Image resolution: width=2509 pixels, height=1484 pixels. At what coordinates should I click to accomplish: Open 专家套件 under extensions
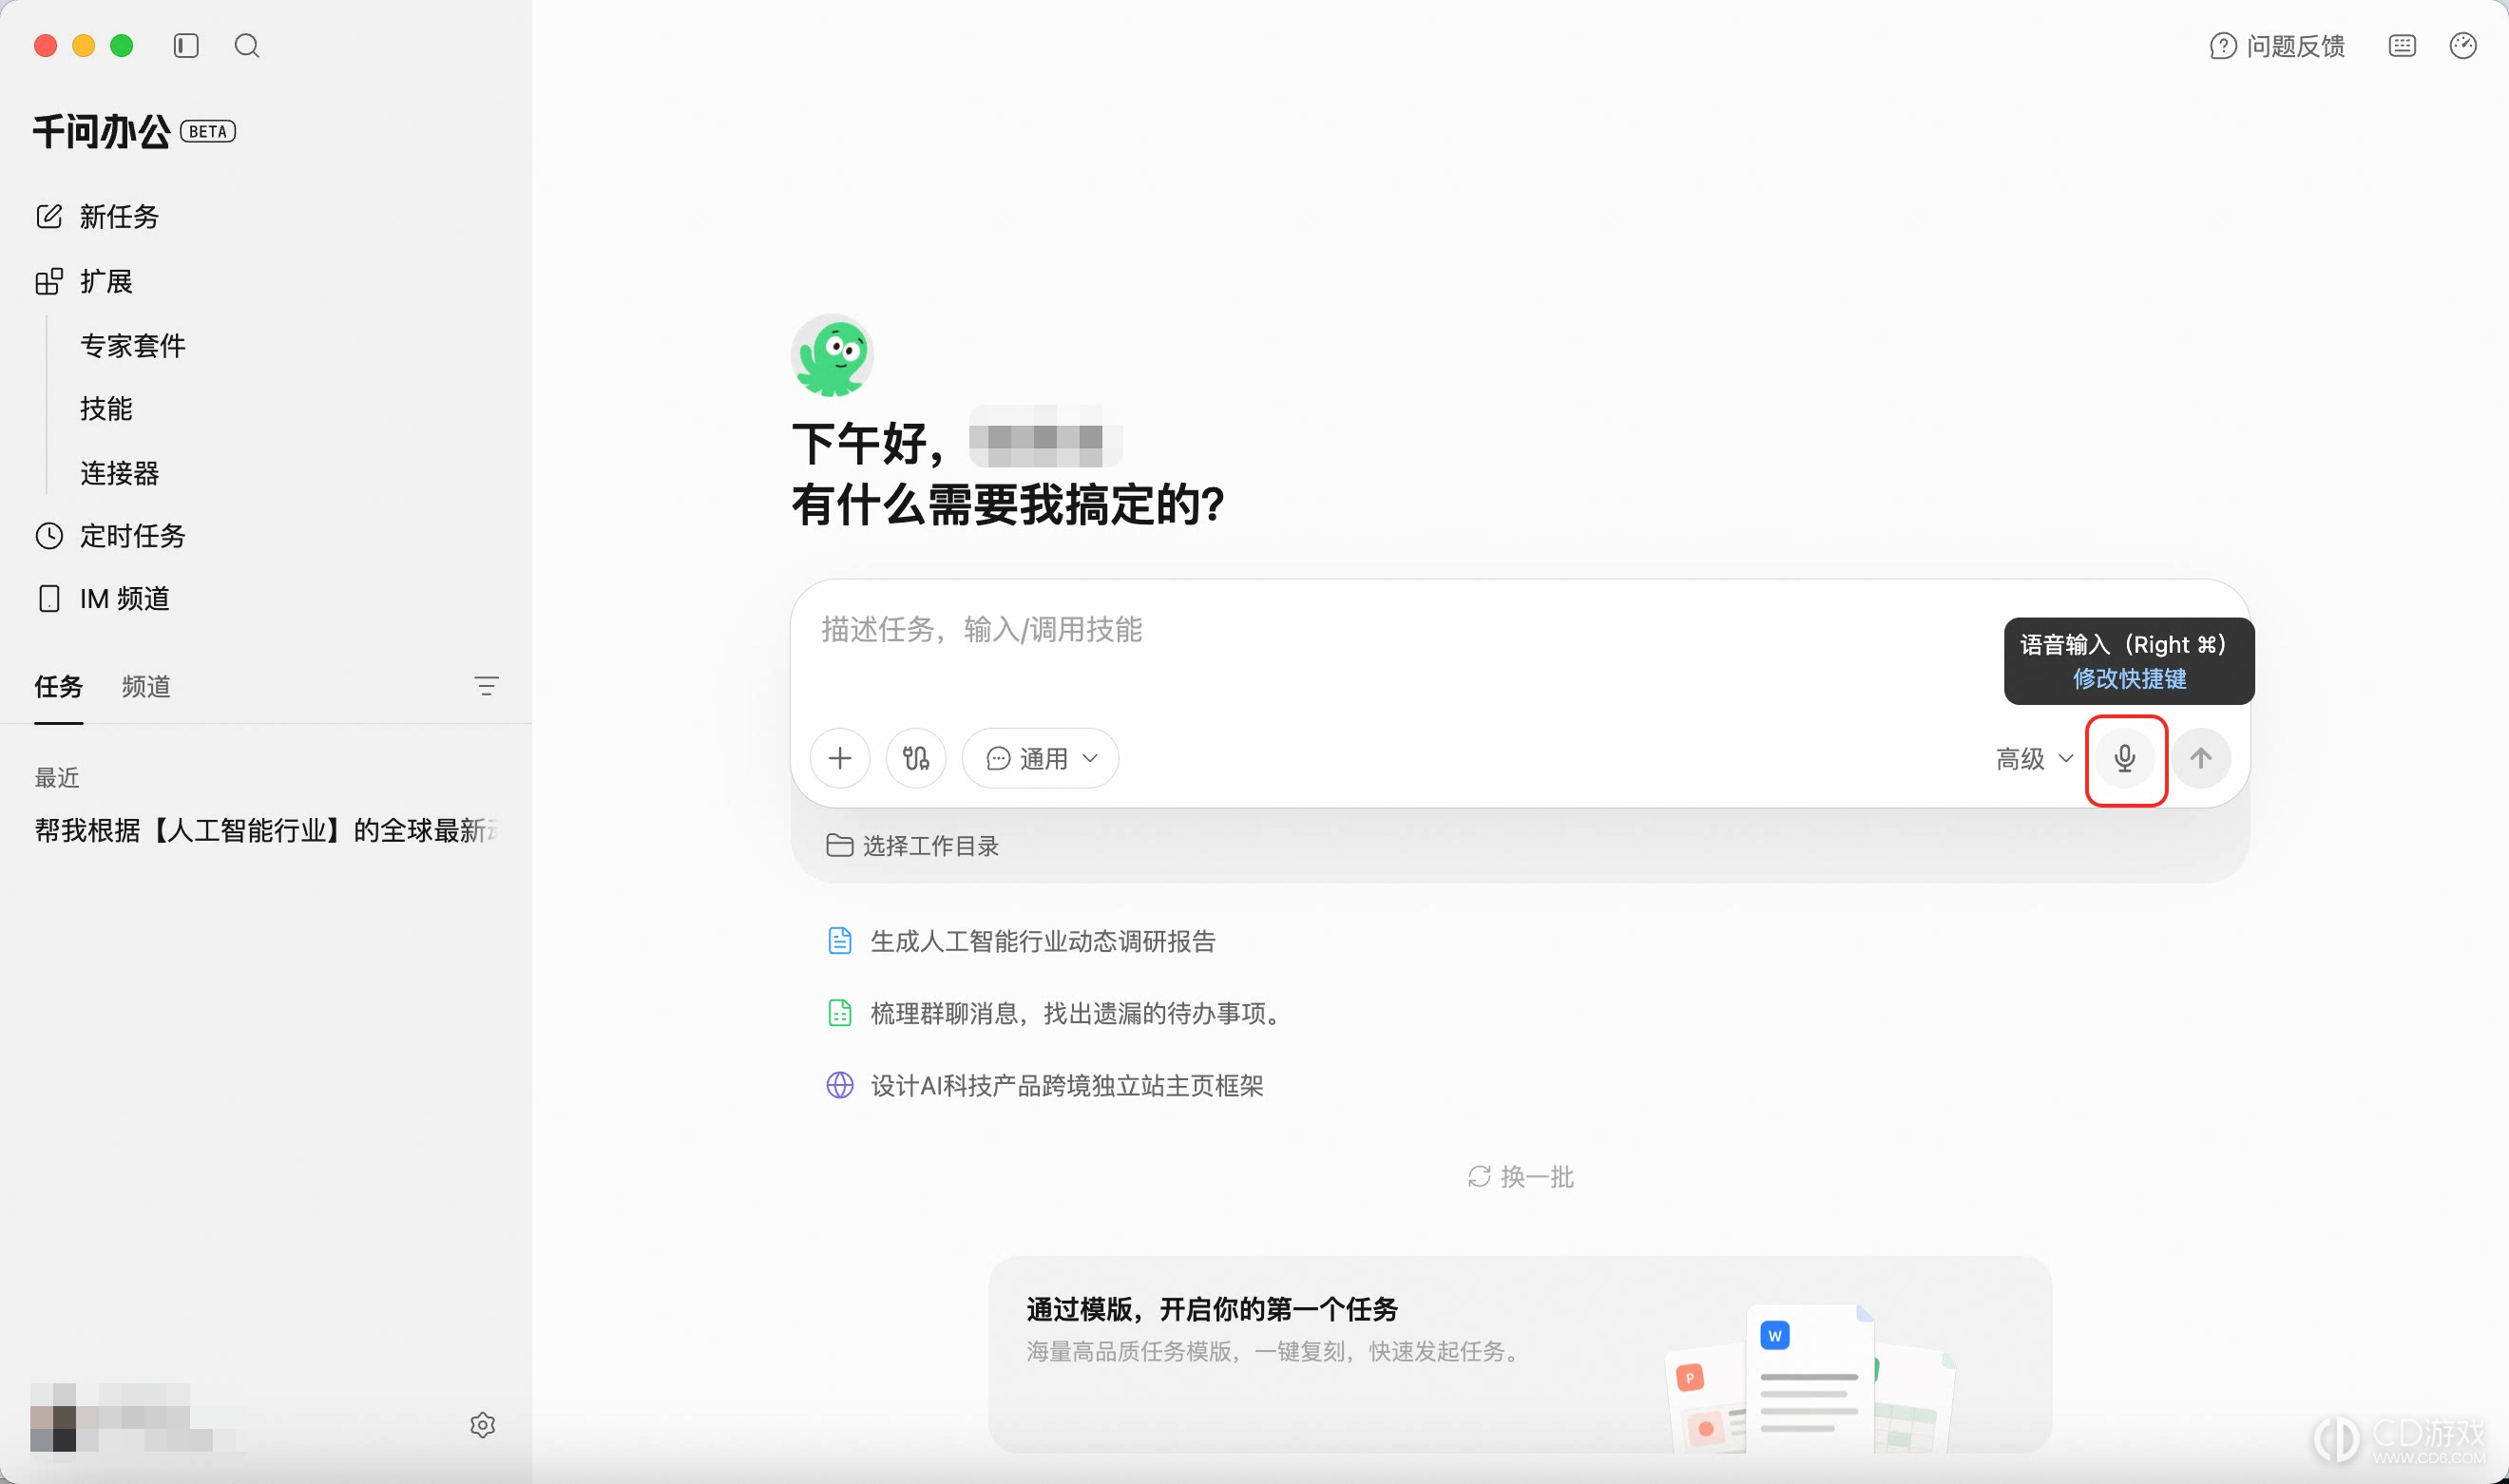133,346
